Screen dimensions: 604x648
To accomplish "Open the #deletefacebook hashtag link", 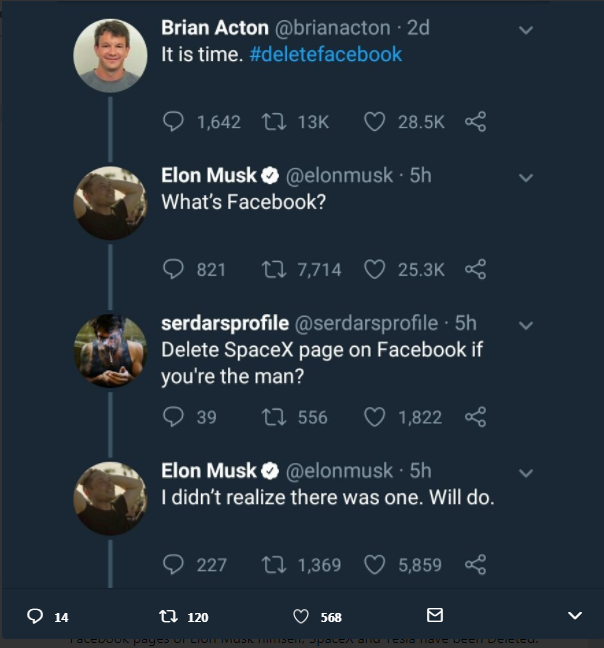I will (325, 55).
